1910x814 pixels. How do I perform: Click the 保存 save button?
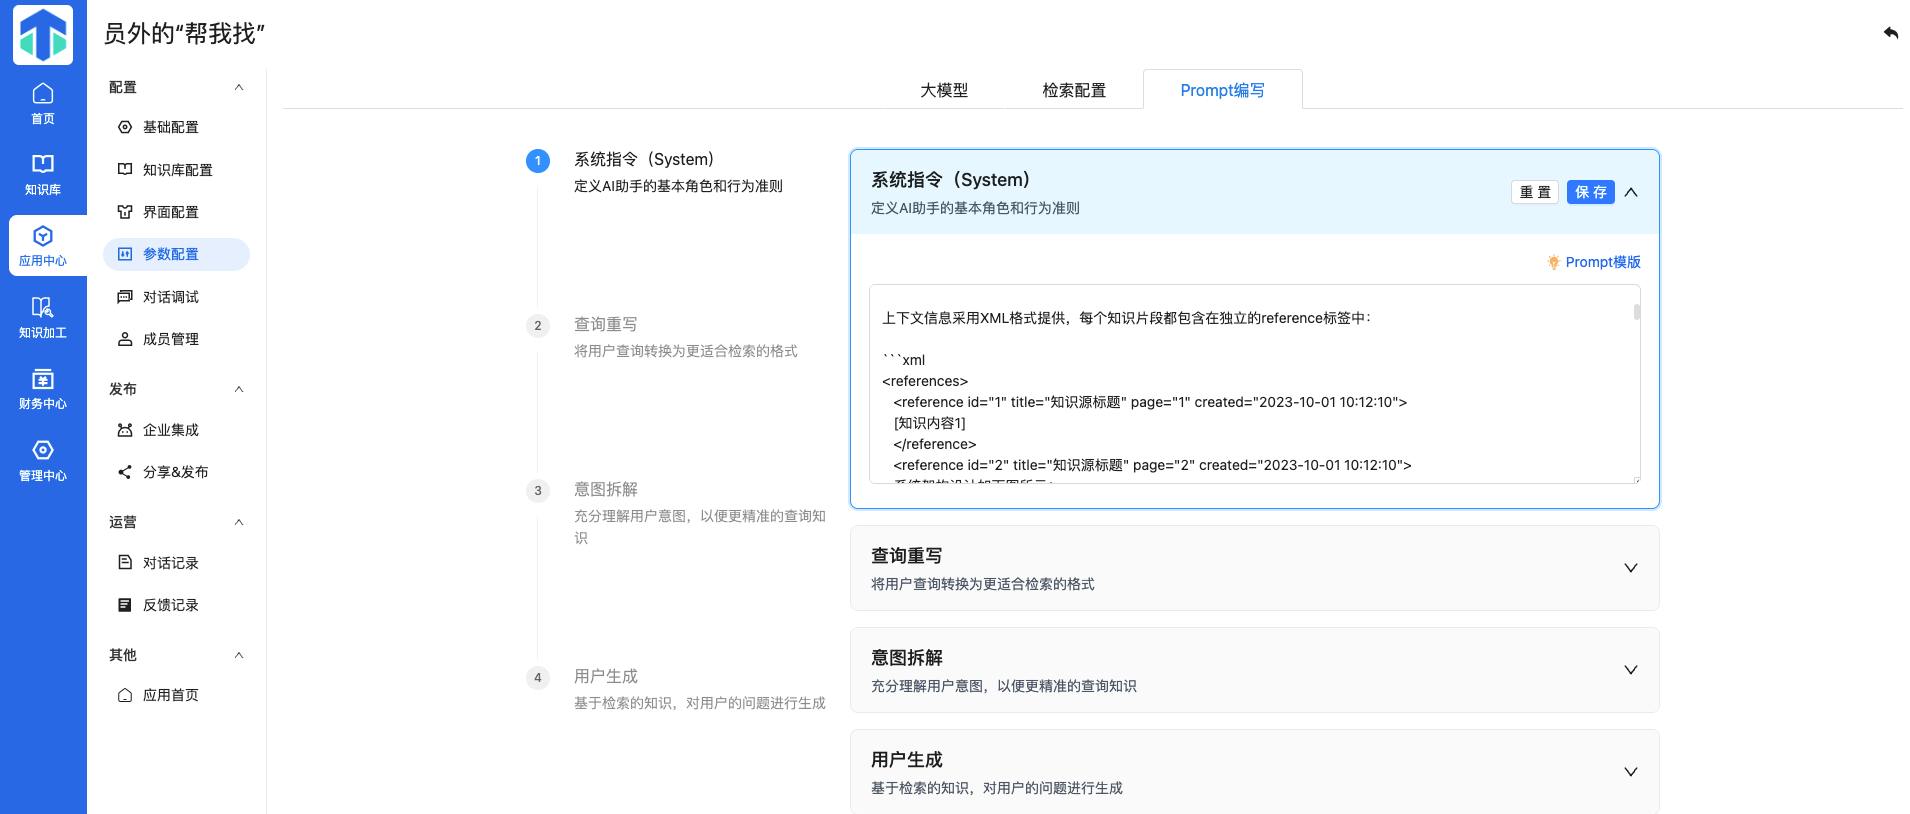[1591, 192]
